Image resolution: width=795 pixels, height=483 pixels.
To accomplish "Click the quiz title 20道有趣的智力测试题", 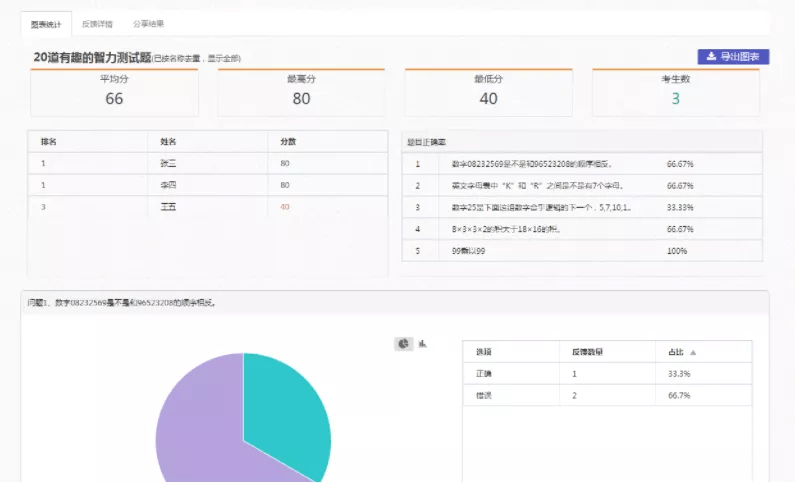I will click(92, 58).
